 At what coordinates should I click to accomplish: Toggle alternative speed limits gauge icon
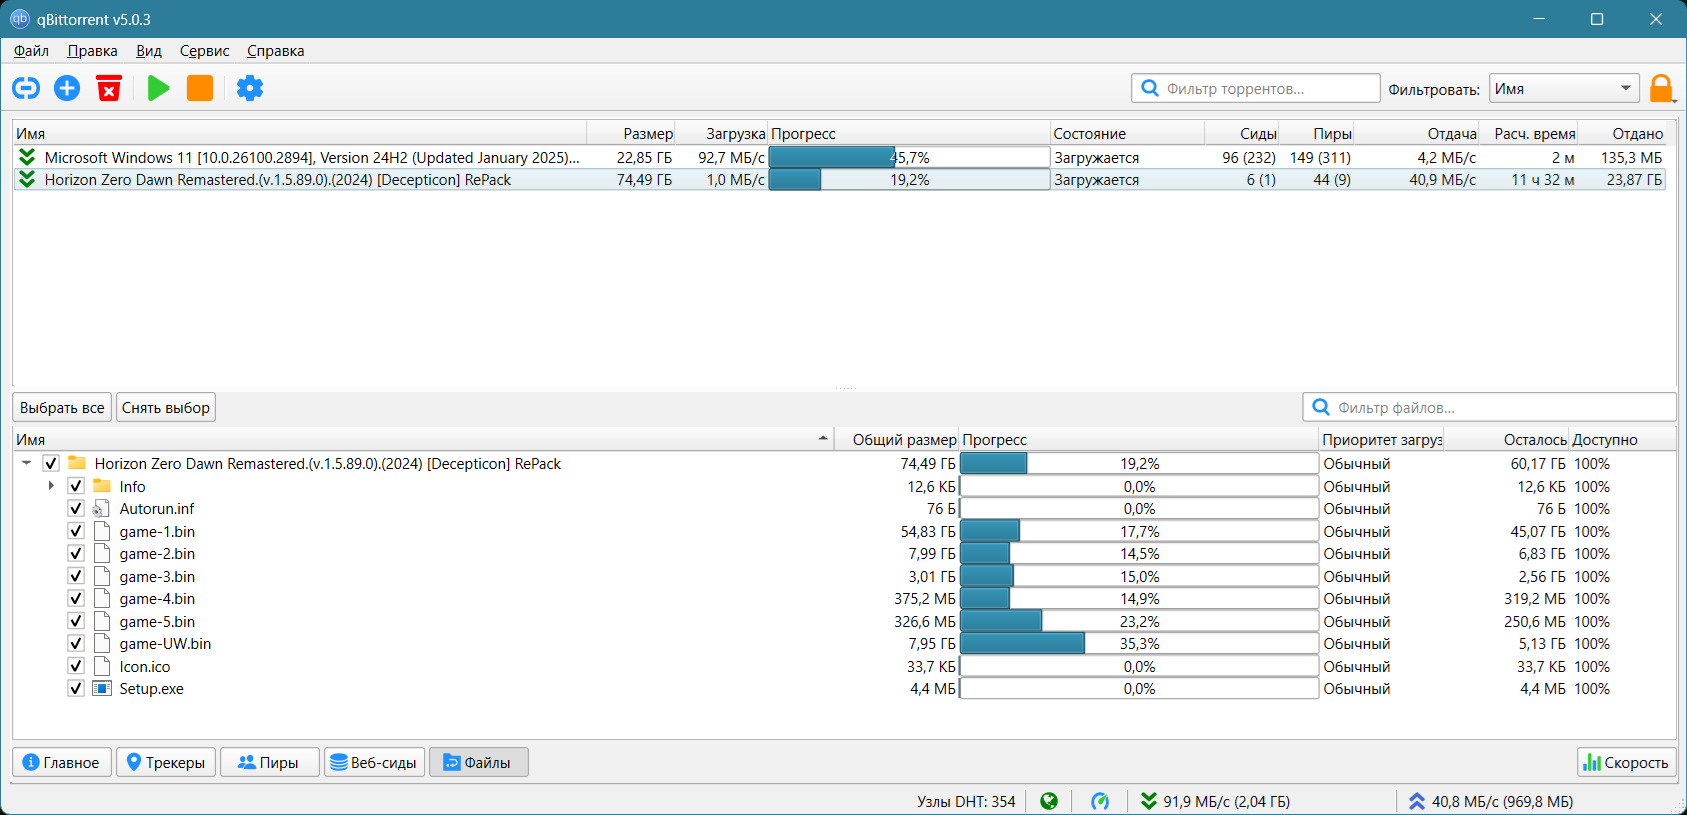(x=1100, y=801)
